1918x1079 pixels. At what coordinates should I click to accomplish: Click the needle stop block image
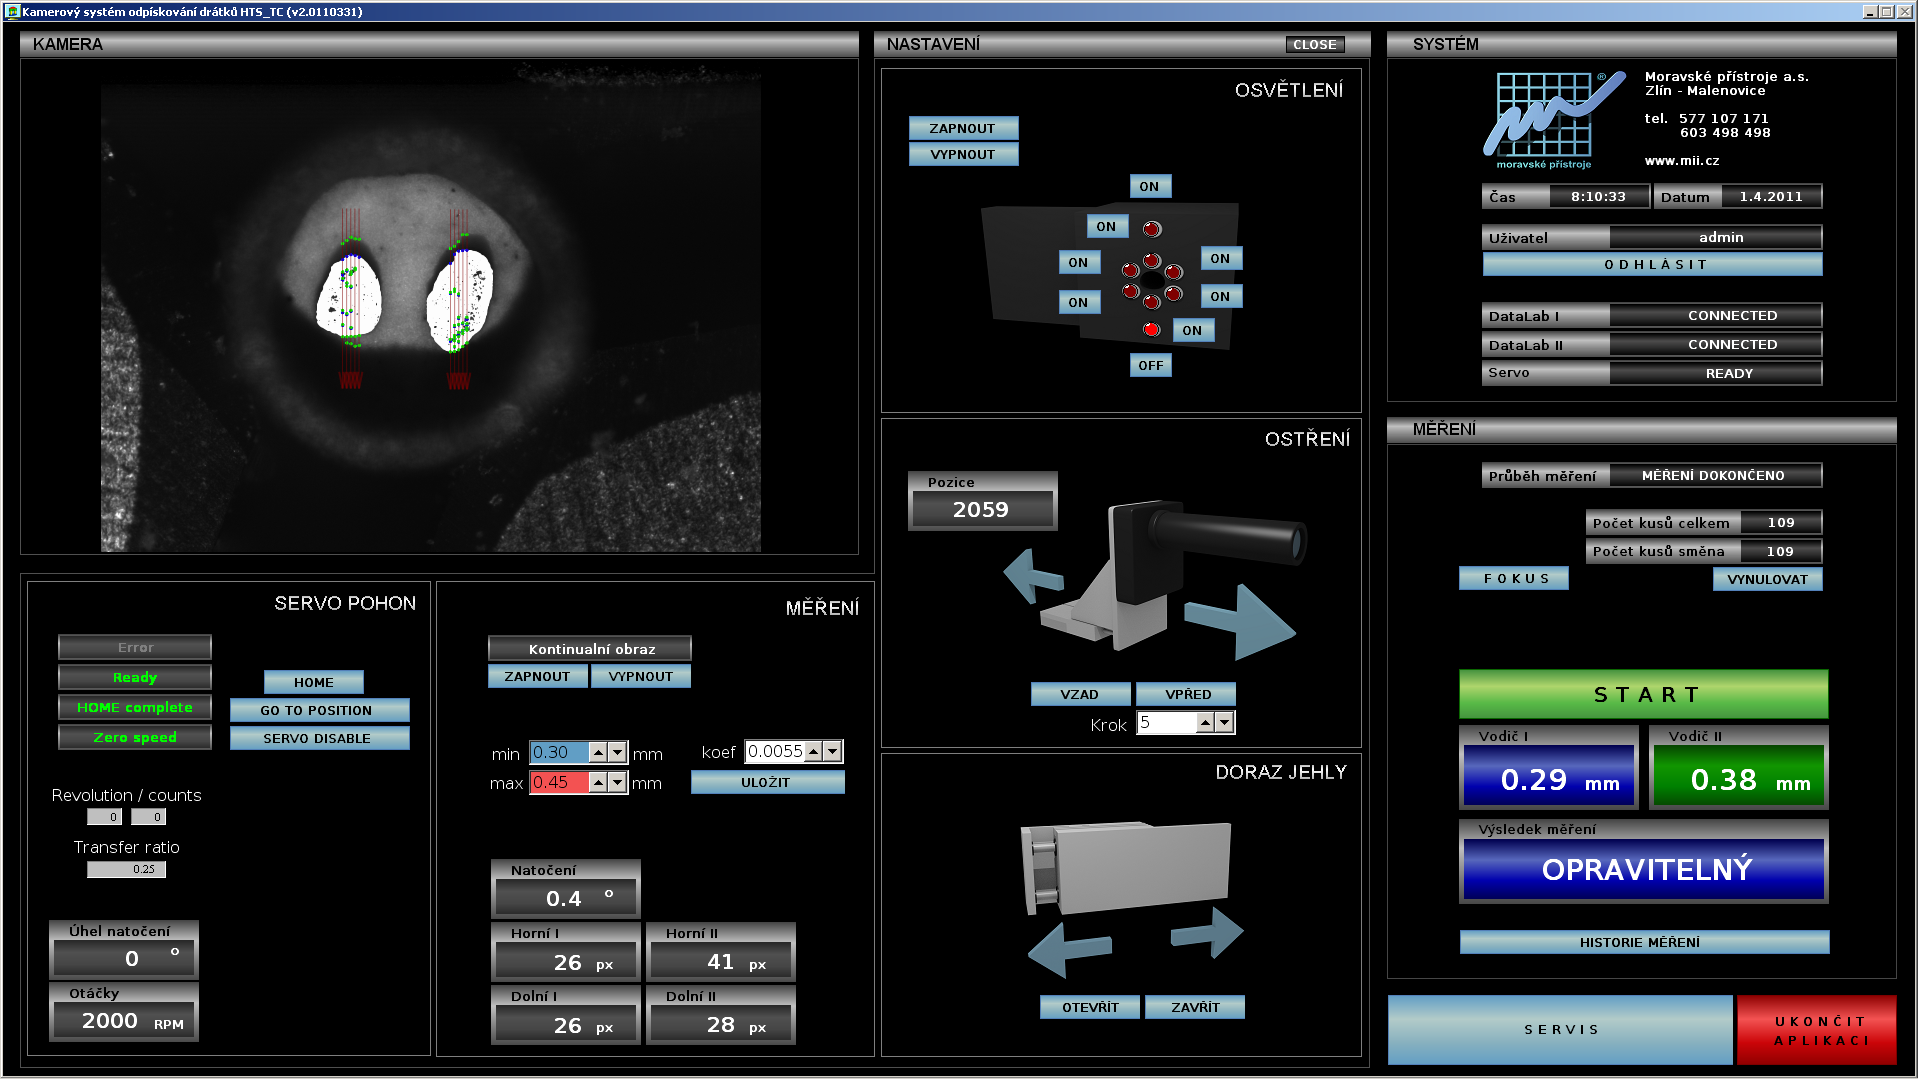click(1127, 866)
